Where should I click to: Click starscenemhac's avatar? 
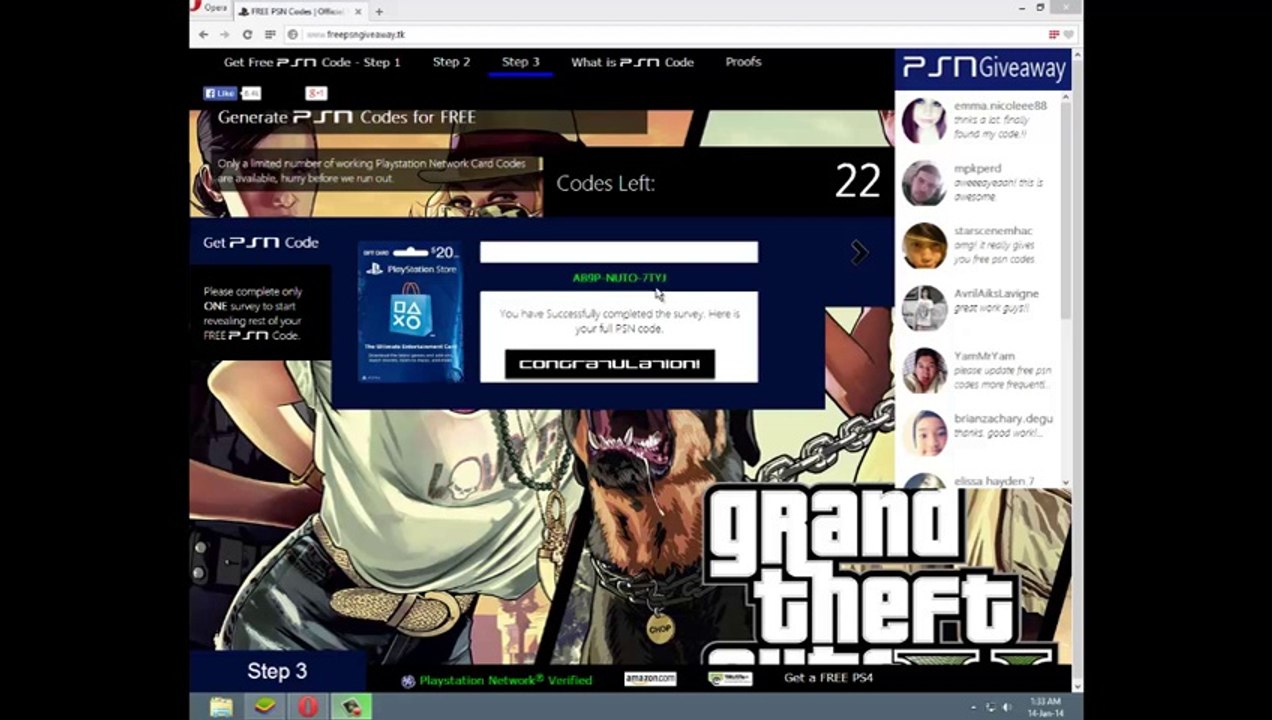(x=924, y=246)
